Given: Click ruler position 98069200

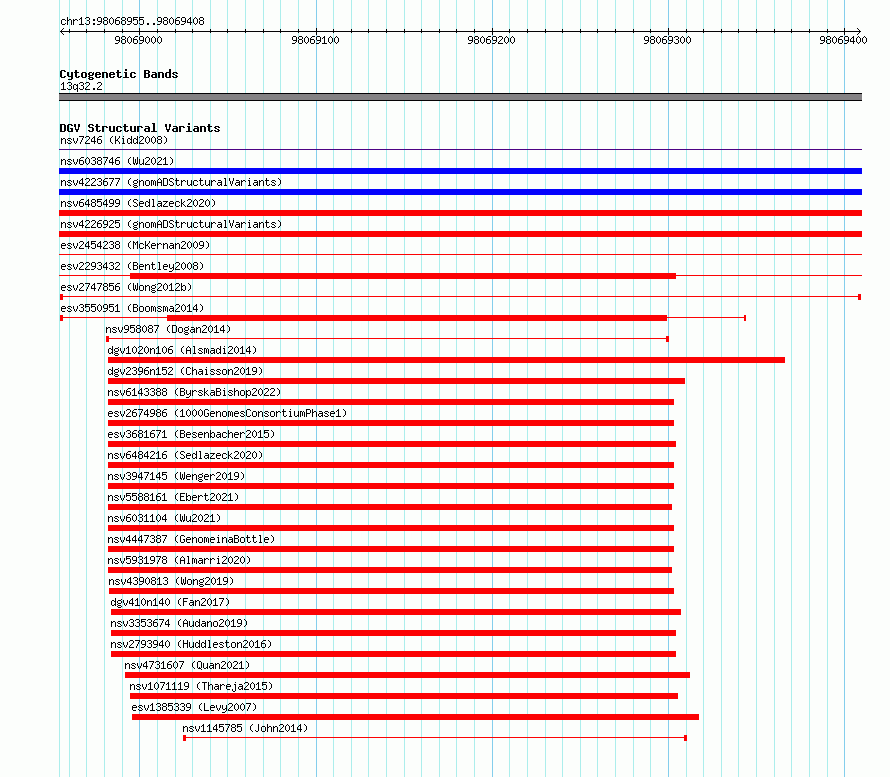Looking at the screenshot, I should tap(492, 40).
